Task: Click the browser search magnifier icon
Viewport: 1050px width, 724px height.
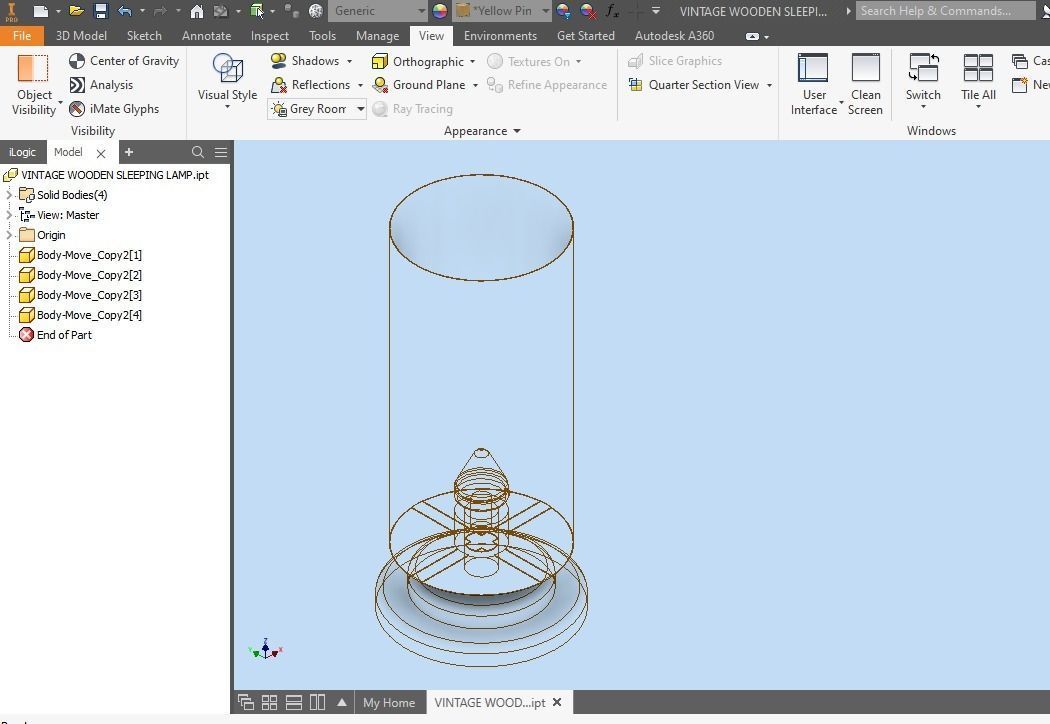Action: coord(198,152)
